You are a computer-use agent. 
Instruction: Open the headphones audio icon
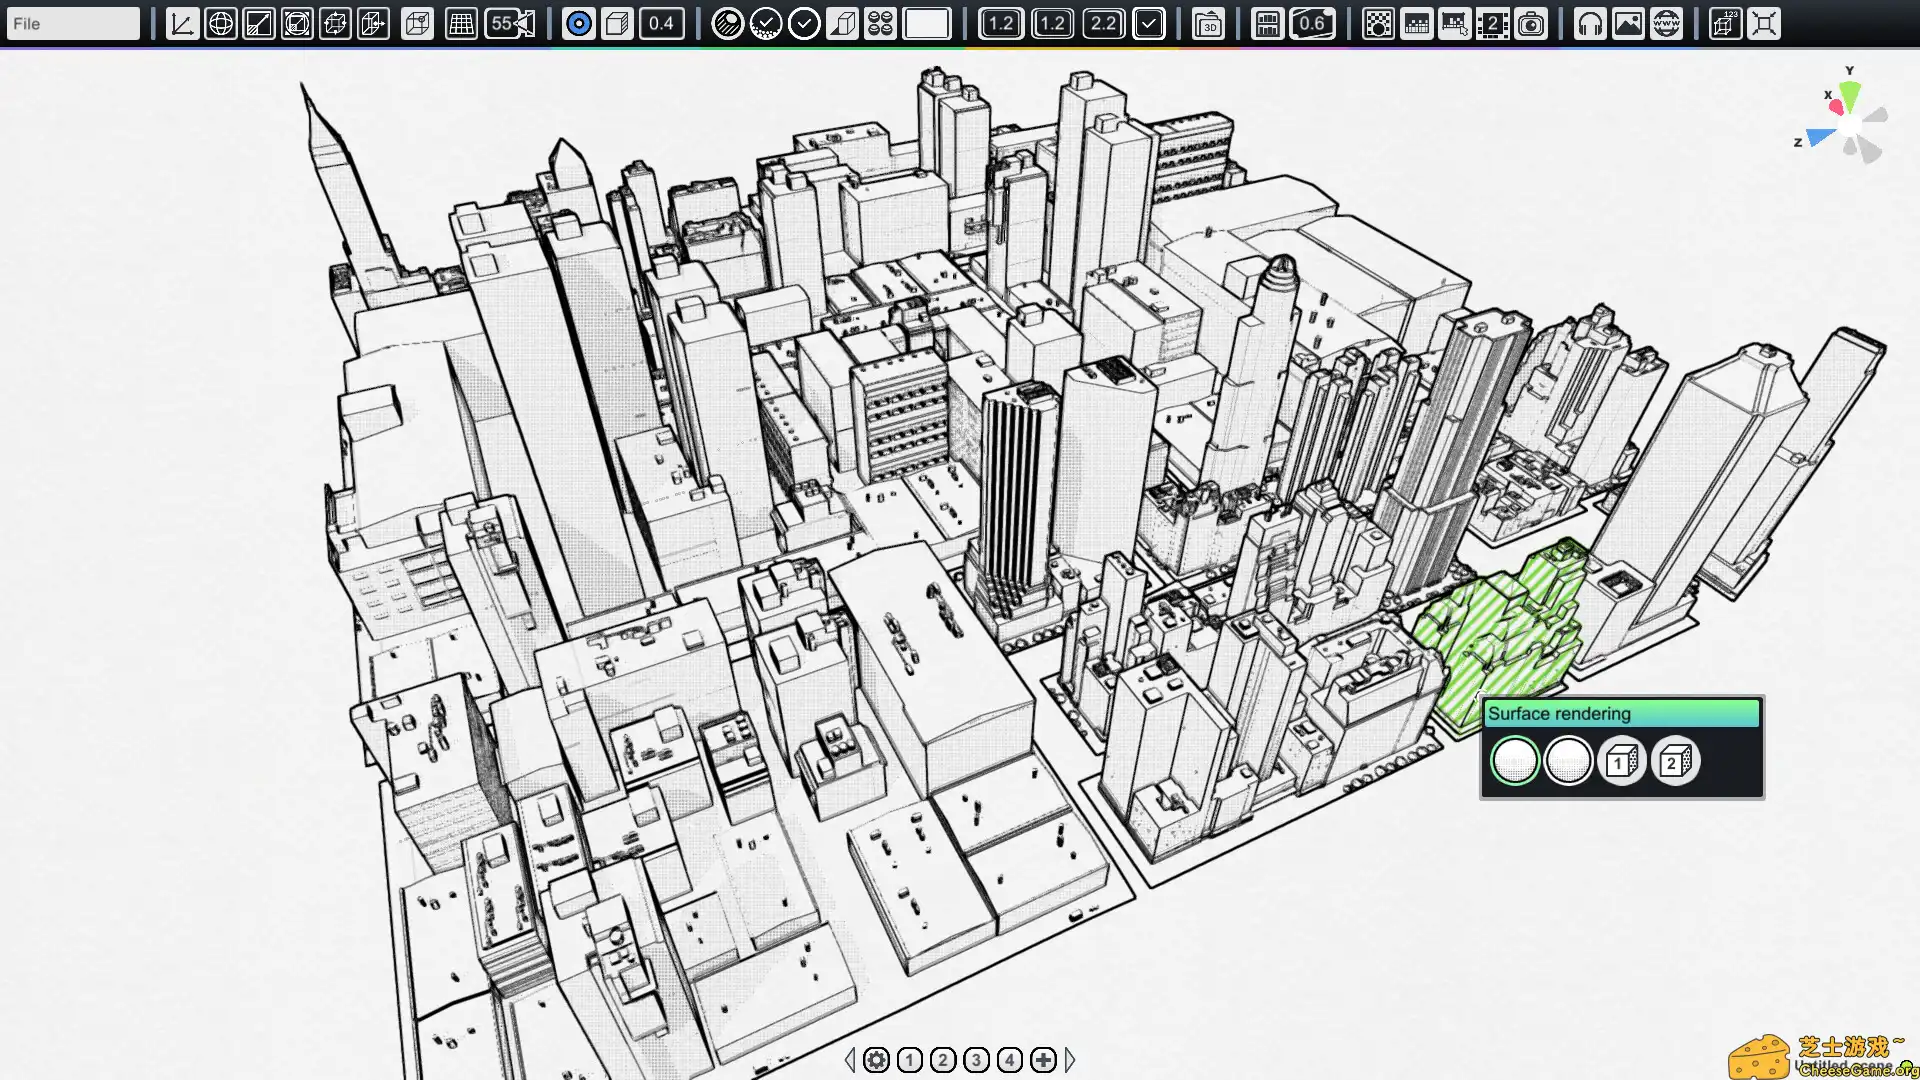(1589, 23)
